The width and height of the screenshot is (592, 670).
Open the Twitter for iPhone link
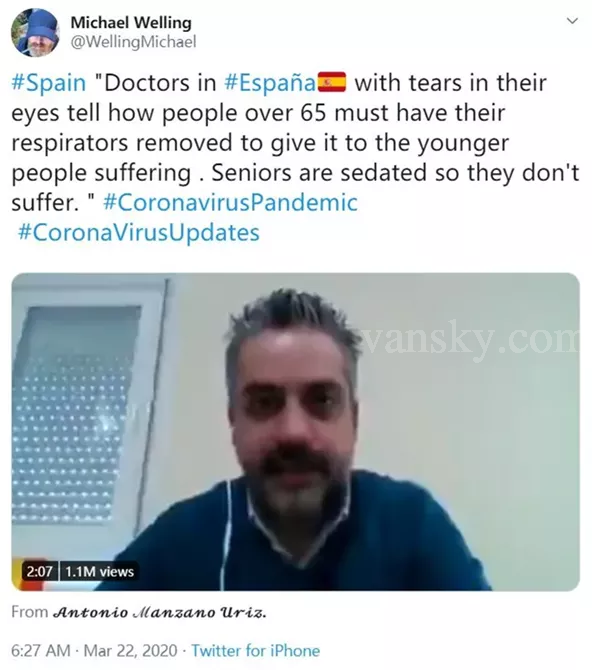pyautogui.click(x=256, y=650)
